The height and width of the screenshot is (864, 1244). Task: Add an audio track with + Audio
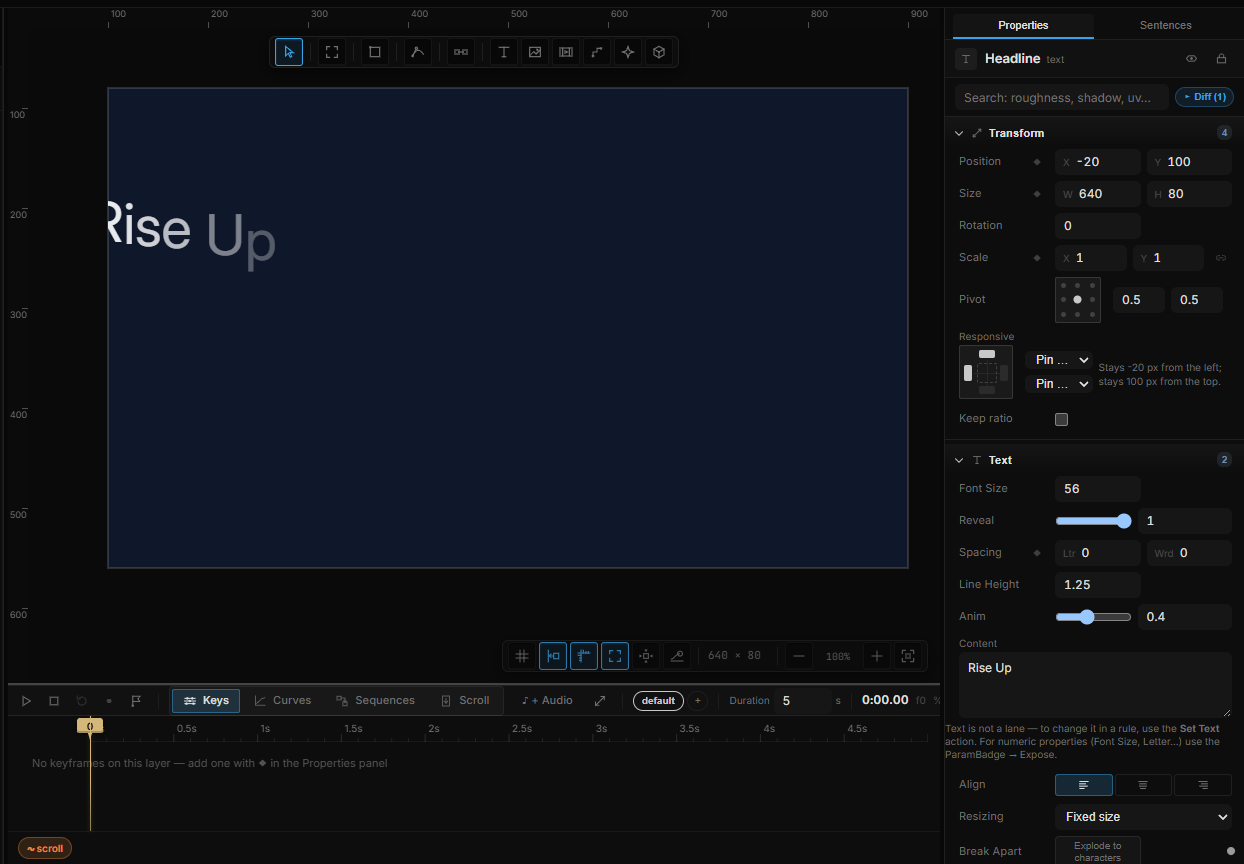pos(547,701)
